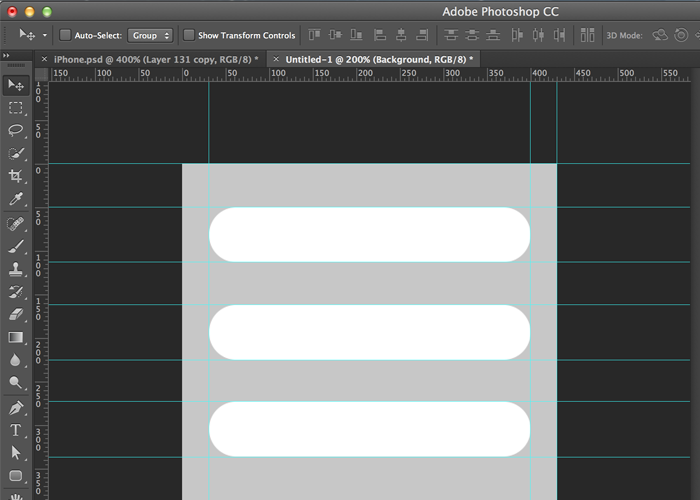Click the middle white rounded rectangle
Viewport: 700px width, 500px height.
[370, 332]
